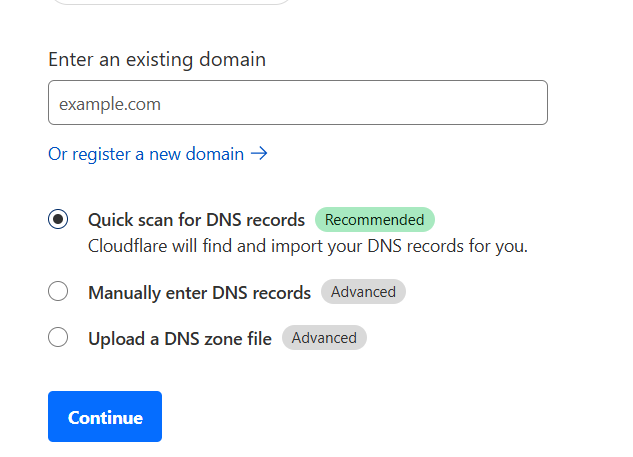Click Advanced badge beside Manually enter DNS records
Image resolution: width=633 pixels, height=457 pixels.
pyautogui.click(x=363, y=291)
